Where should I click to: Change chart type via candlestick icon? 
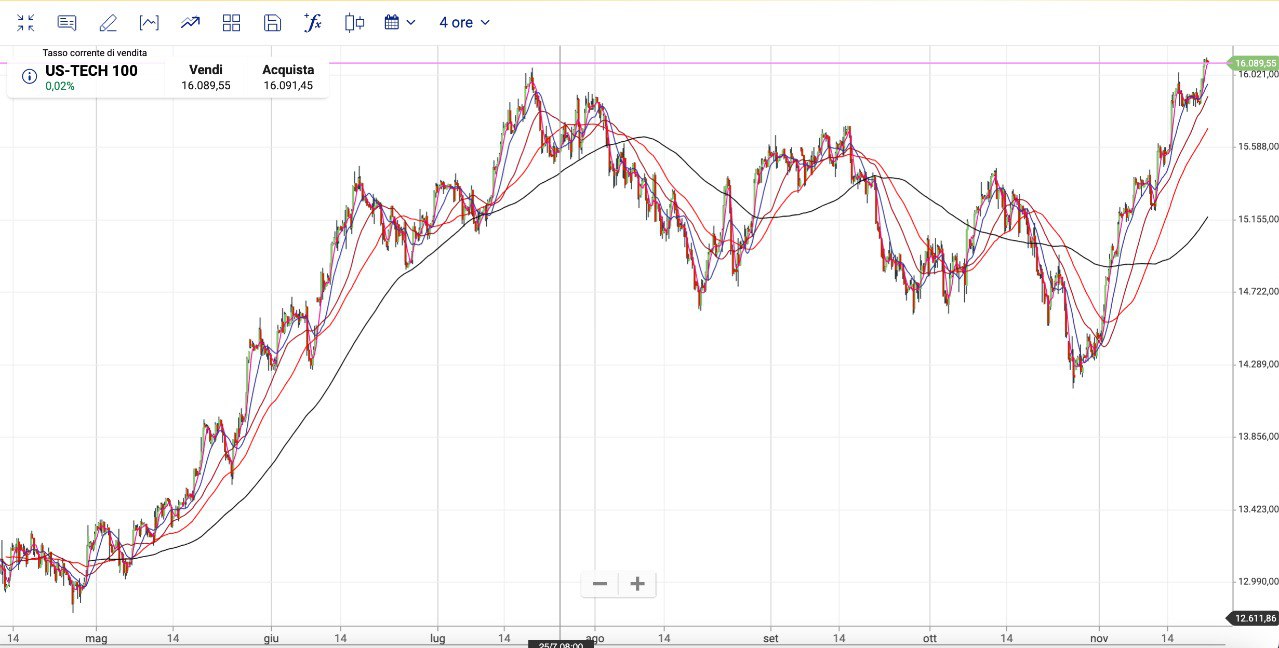(354, 23)
